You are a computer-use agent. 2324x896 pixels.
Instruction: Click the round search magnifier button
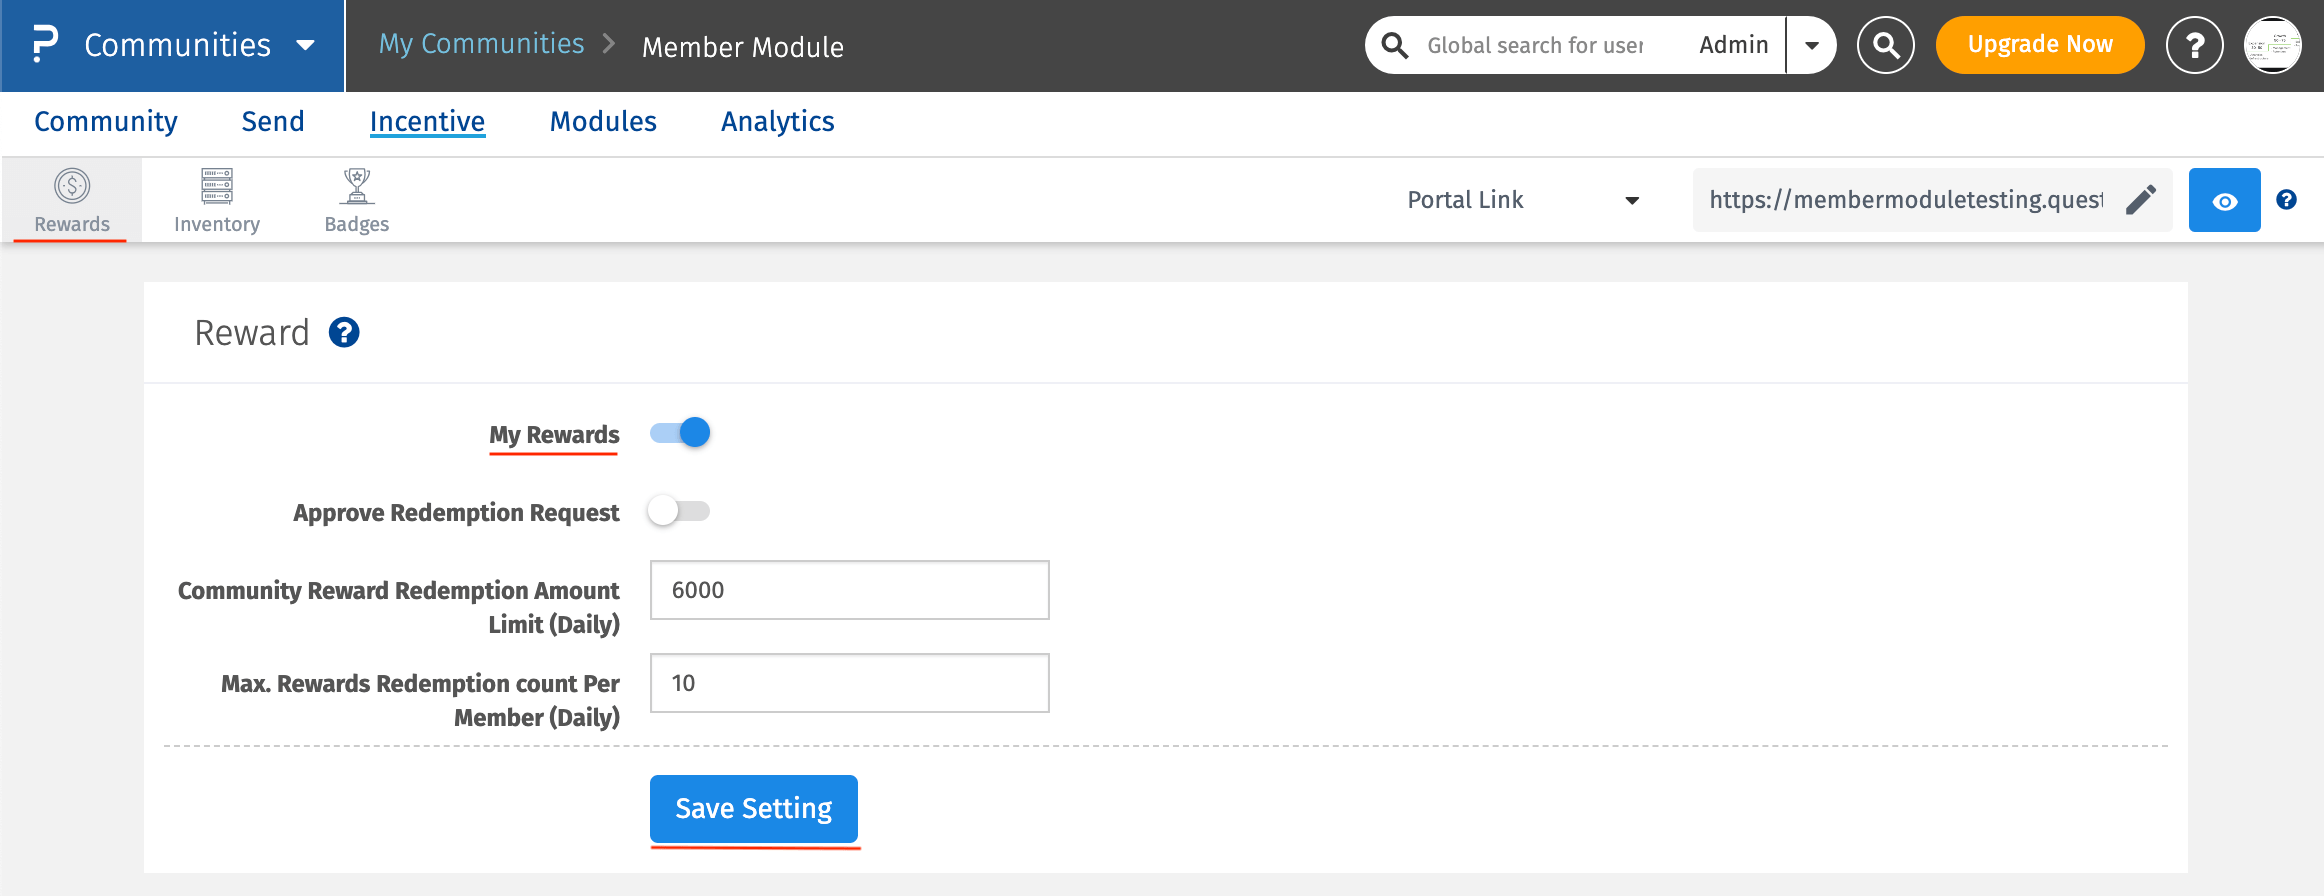pyautogui.click(x=1886, y=45)
